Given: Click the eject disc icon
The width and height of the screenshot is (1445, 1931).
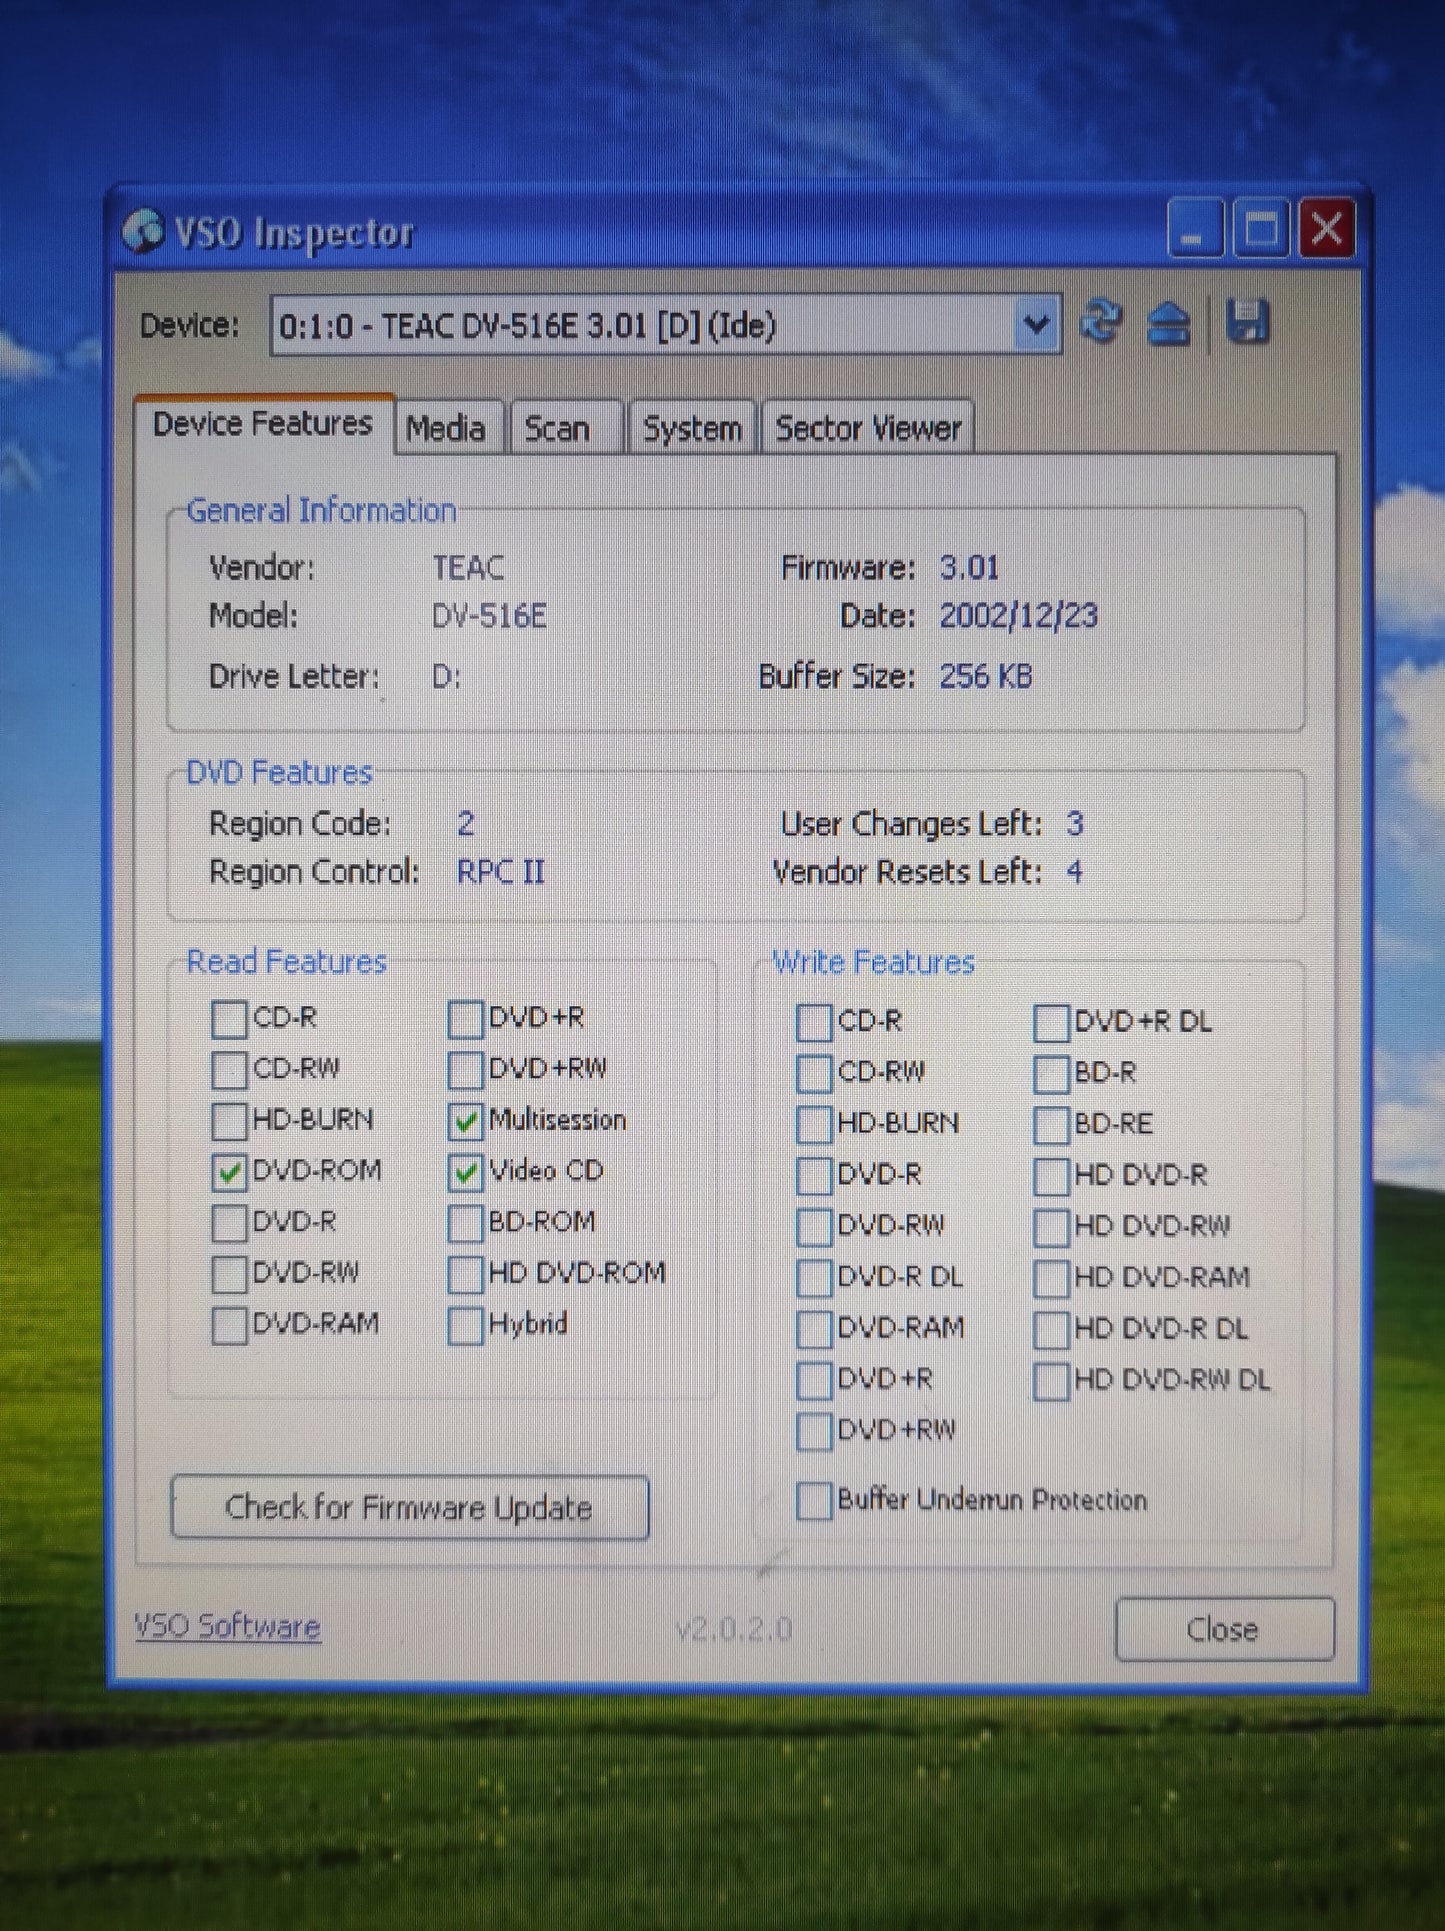Looking at the screenshot, I should pos(1168,324).
